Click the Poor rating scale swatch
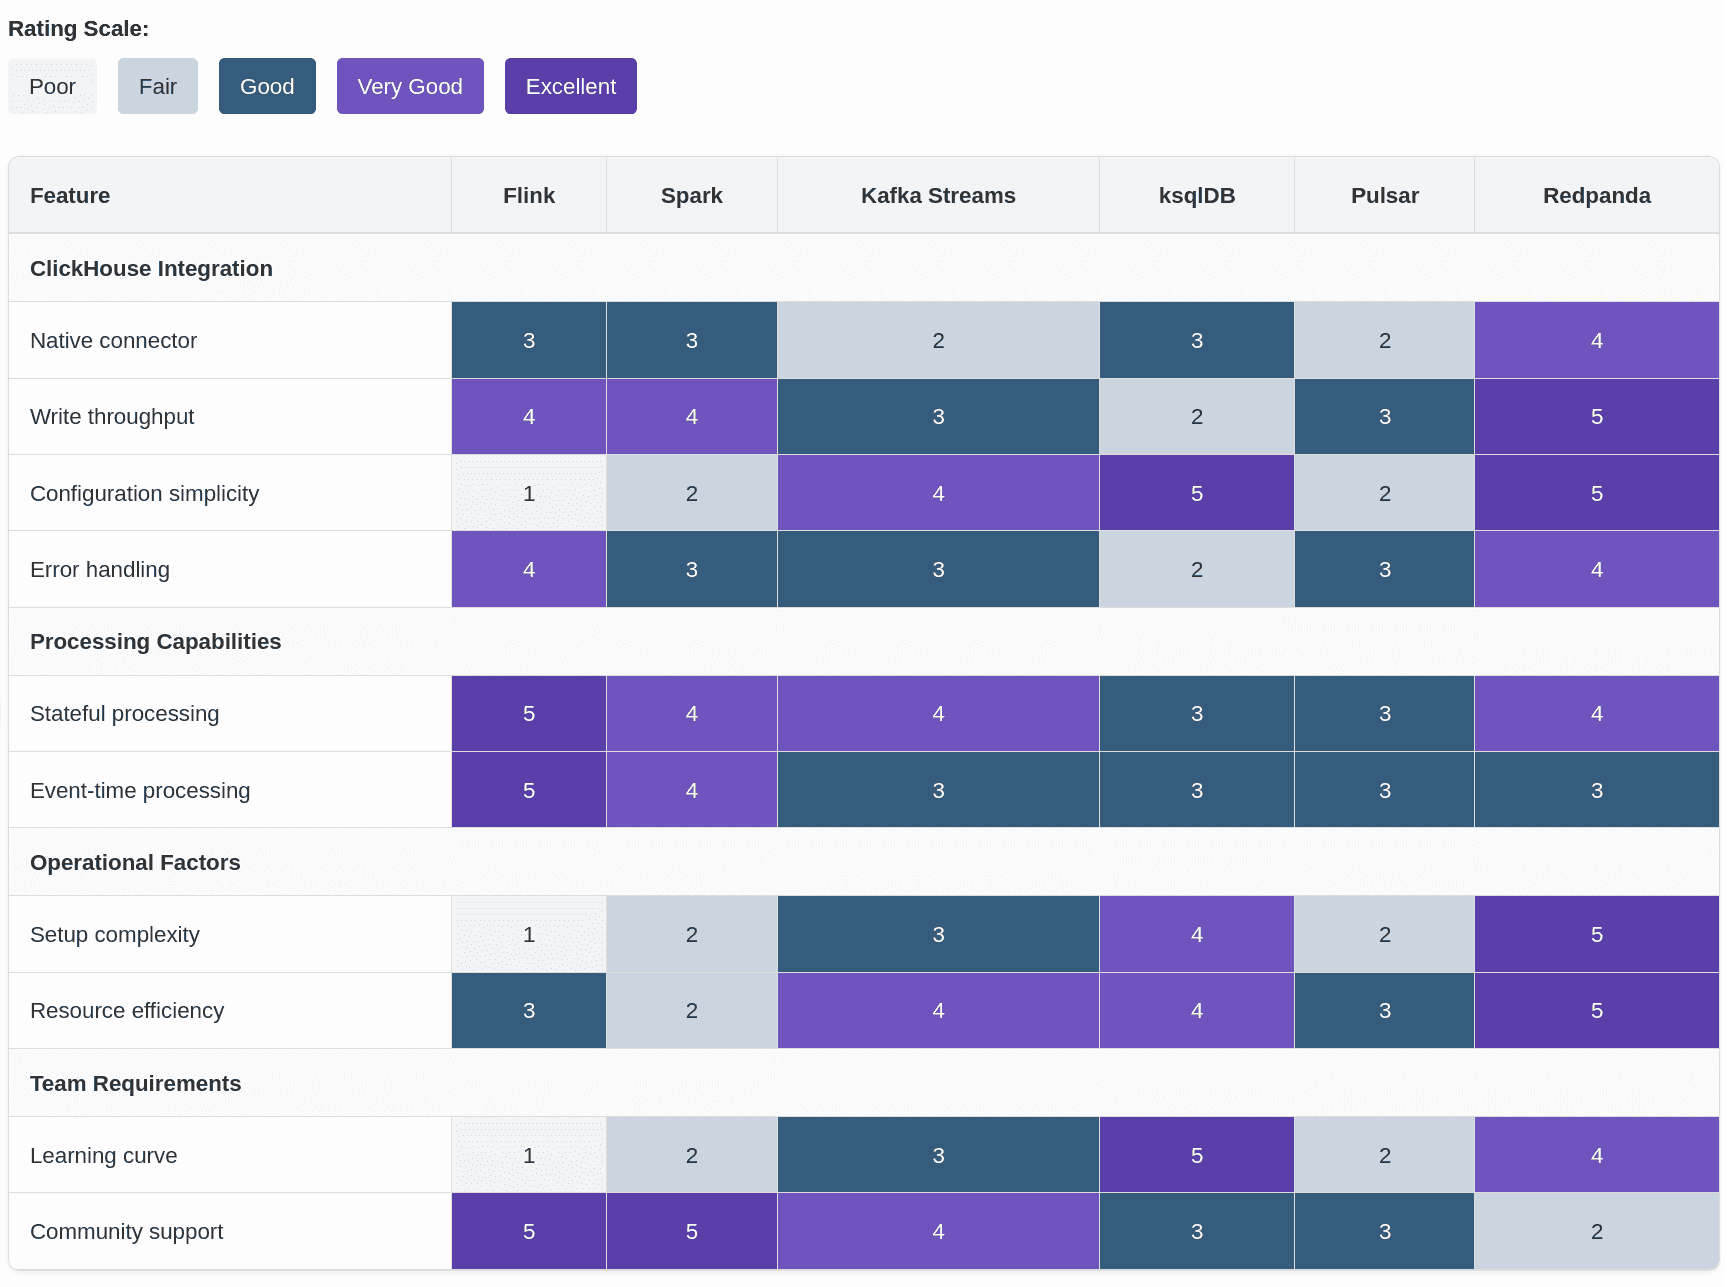The width and height of the screenshot is (1727, 1287). point(52,86)
